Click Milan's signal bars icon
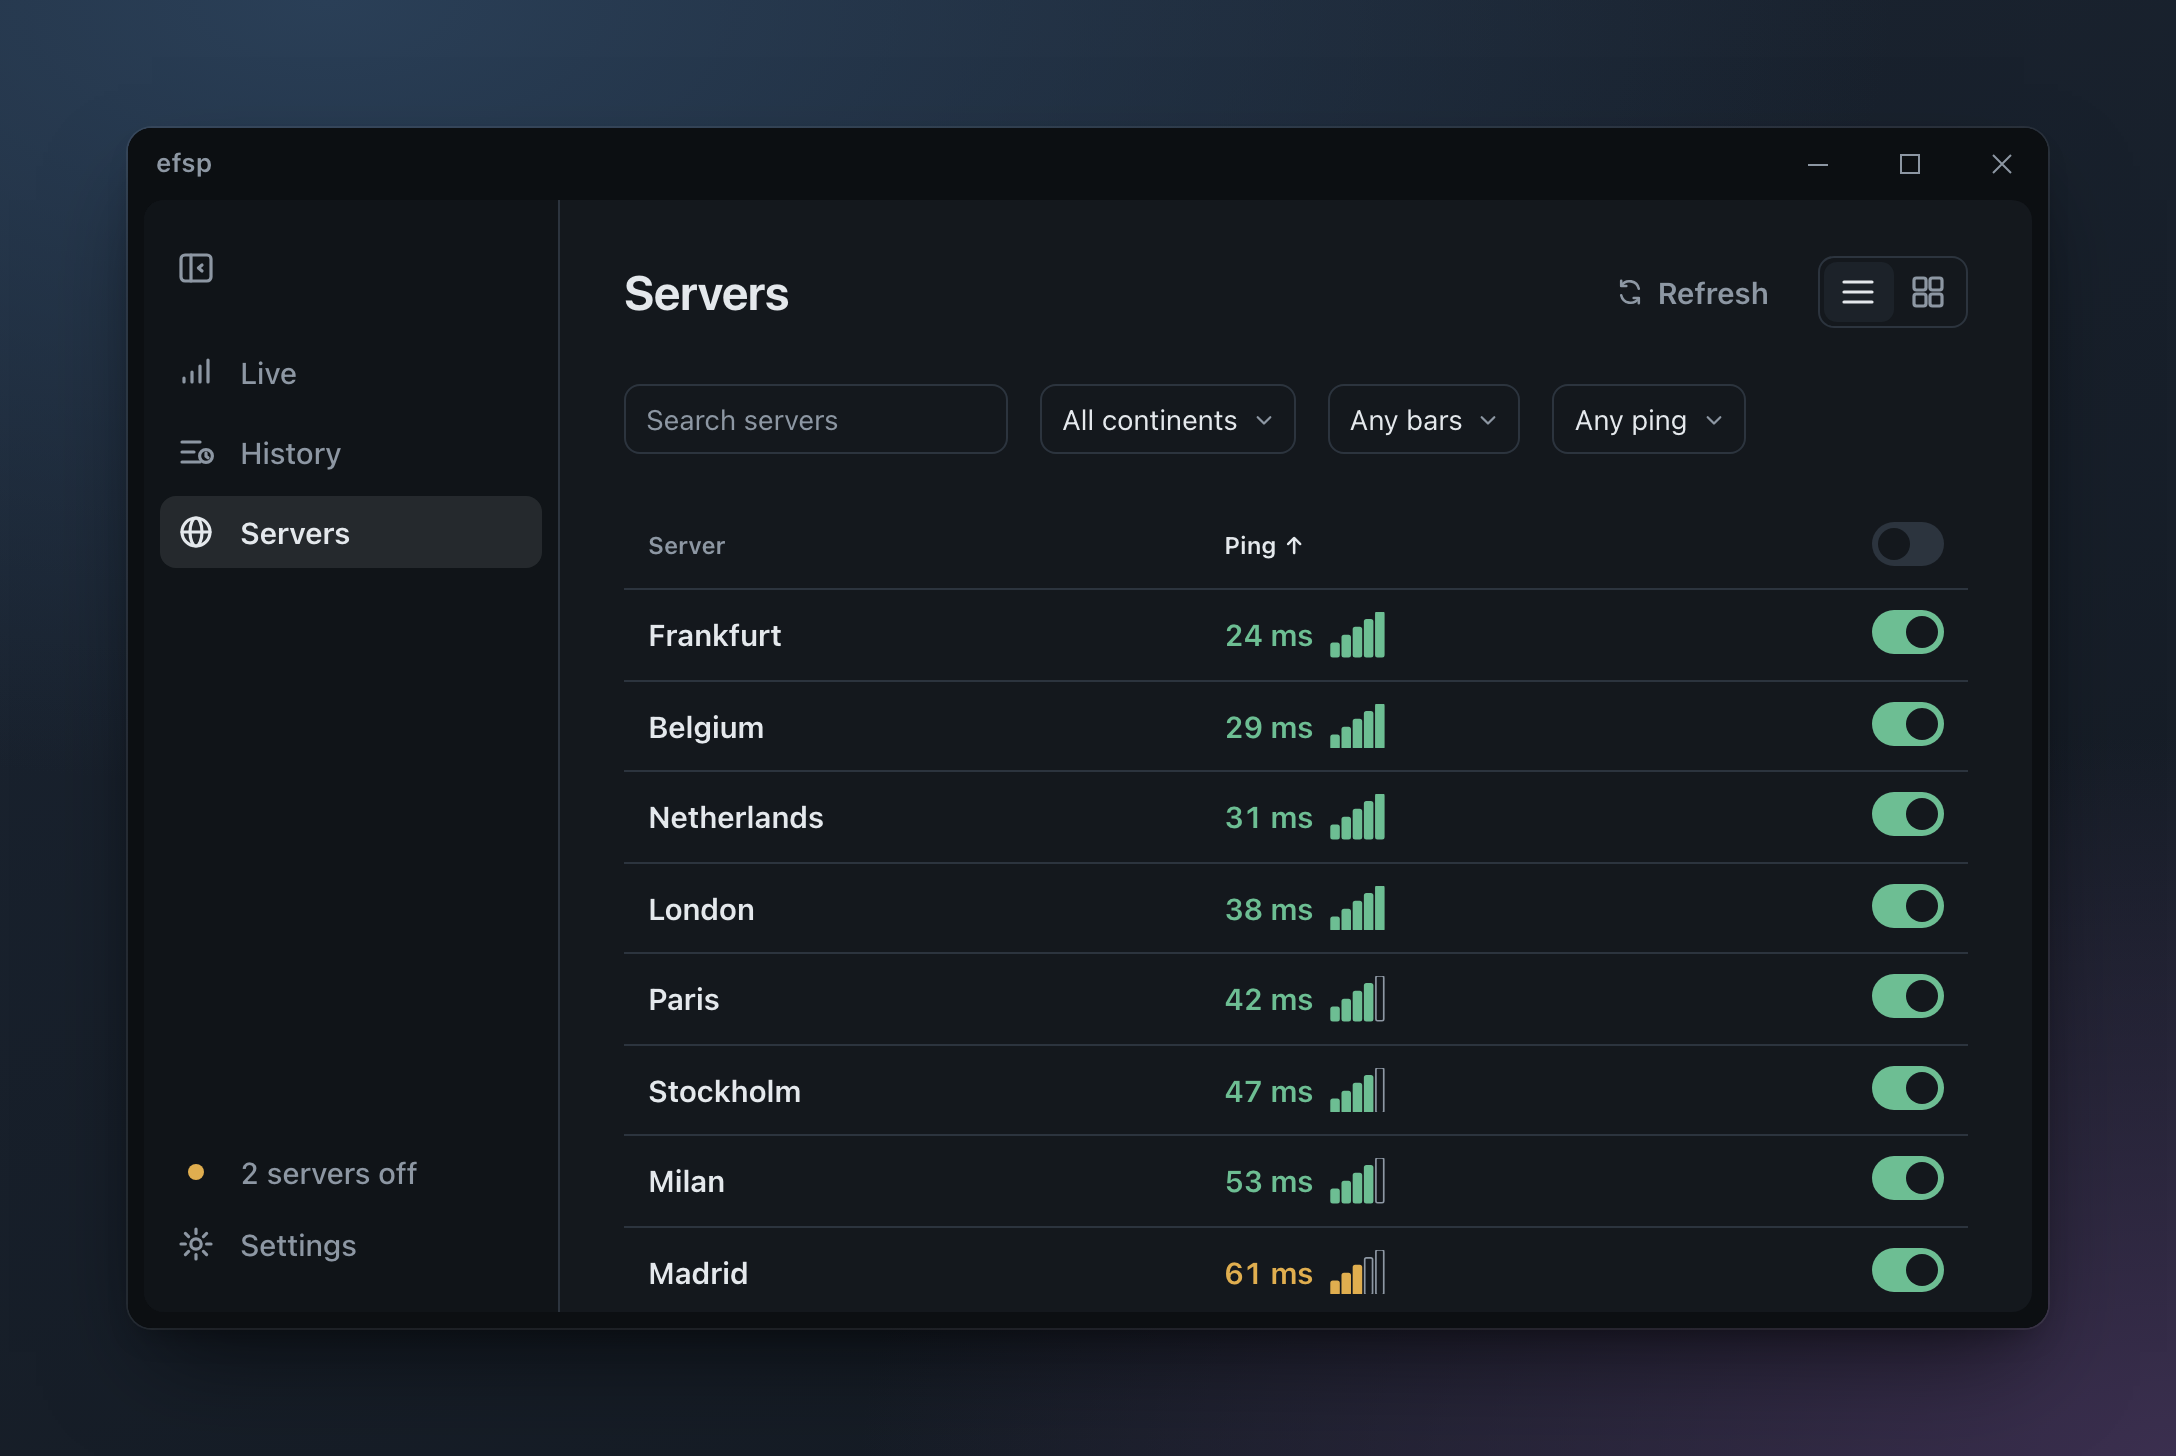Image resolution: width=2176 pixels, height=1456 pixels. pos(1357,1180)
